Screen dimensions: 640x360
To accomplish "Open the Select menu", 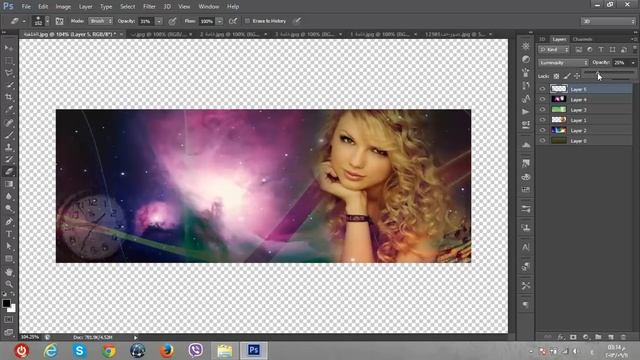I will pos(127,7).
